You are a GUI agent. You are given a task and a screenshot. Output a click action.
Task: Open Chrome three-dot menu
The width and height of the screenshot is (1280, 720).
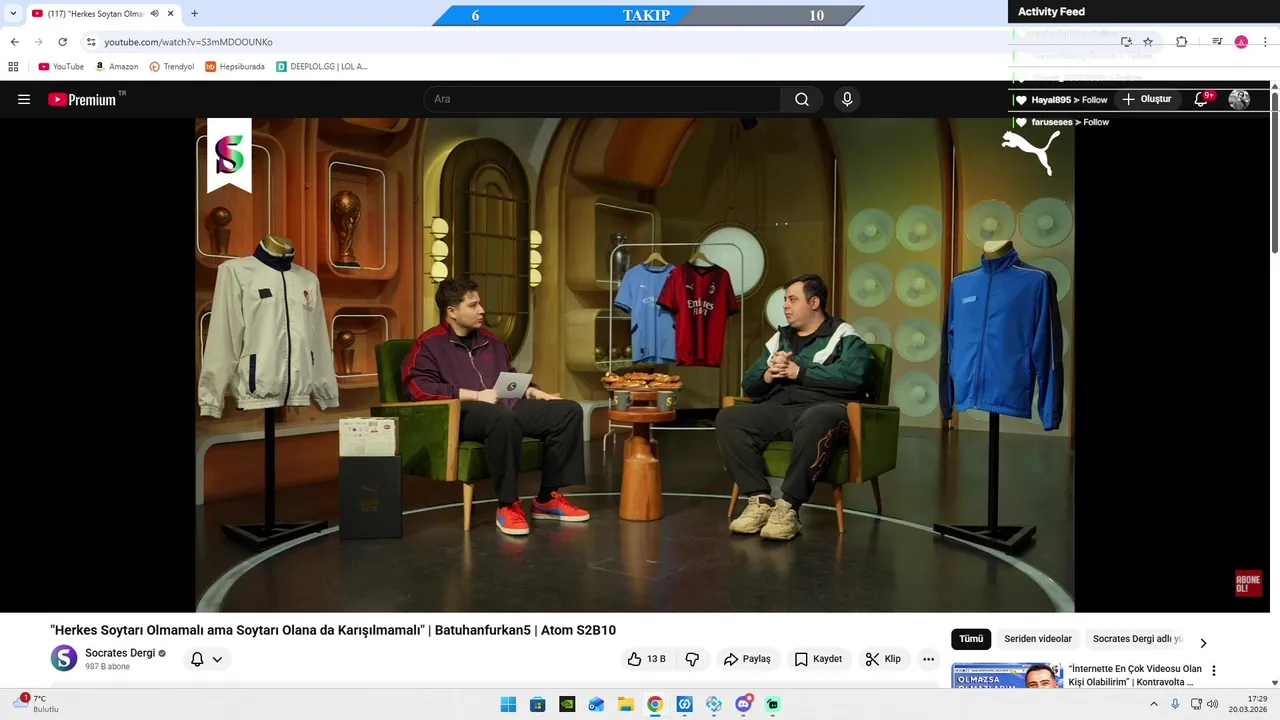[1266, 42]
